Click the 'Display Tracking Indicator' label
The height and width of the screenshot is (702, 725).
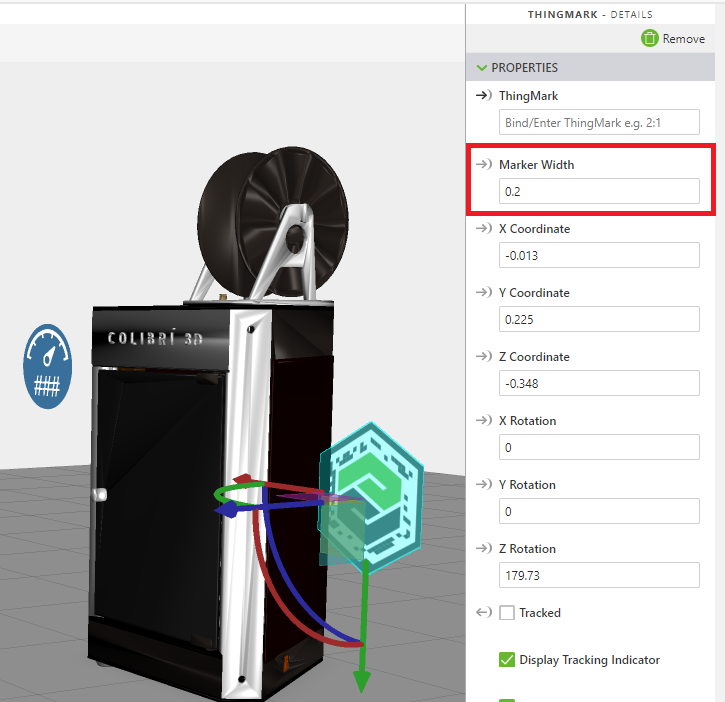(x=590, y=660)
